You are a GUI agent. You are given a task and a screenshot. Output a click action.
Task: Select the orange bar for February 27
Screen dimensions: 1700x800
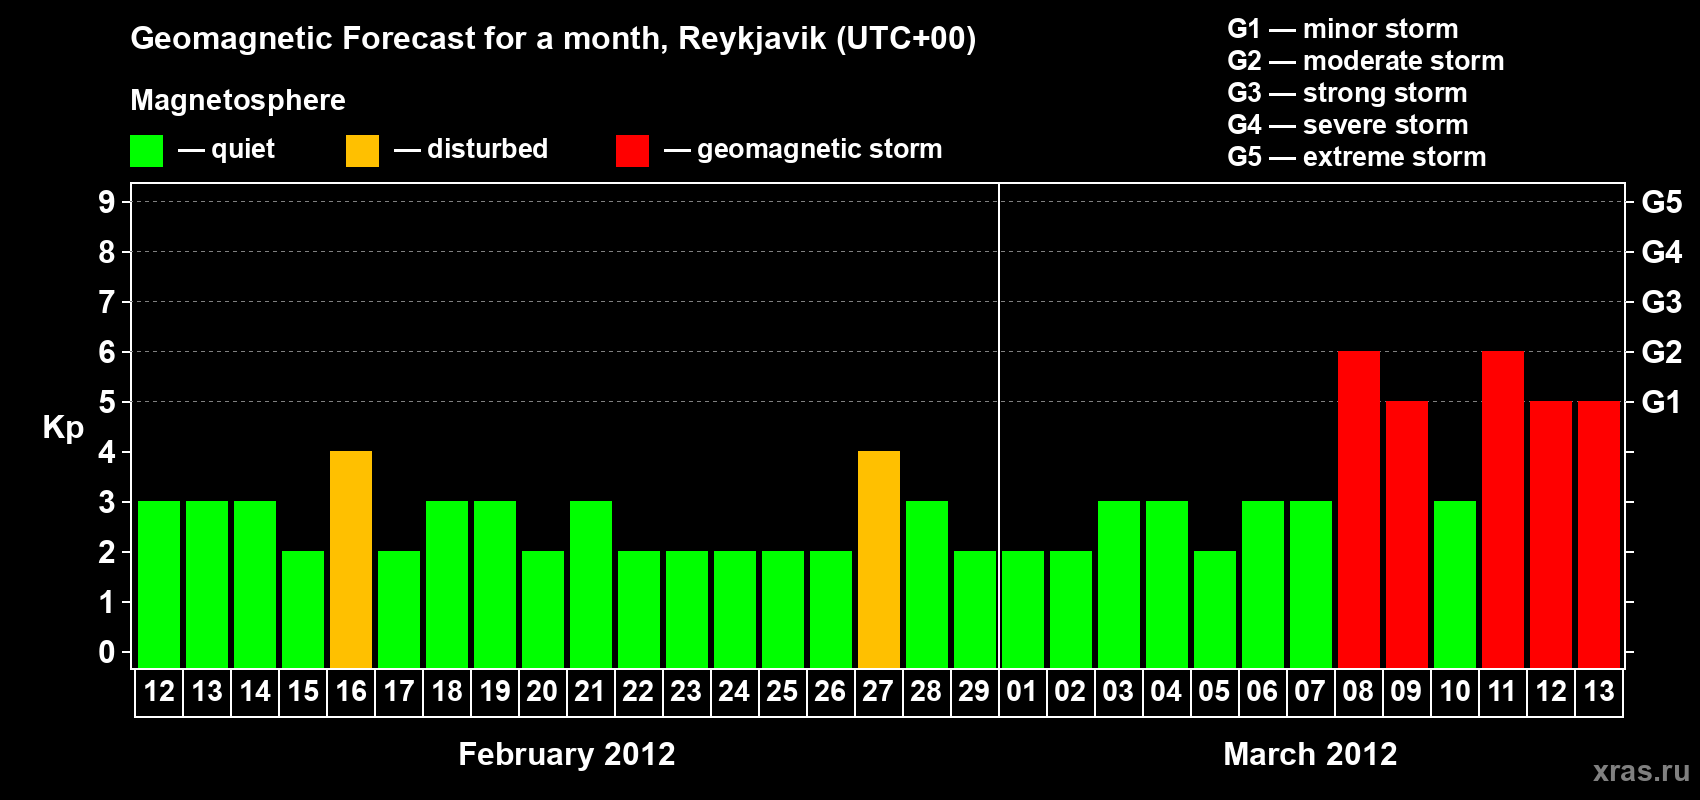pyautogui.click(x=879, y=559)
